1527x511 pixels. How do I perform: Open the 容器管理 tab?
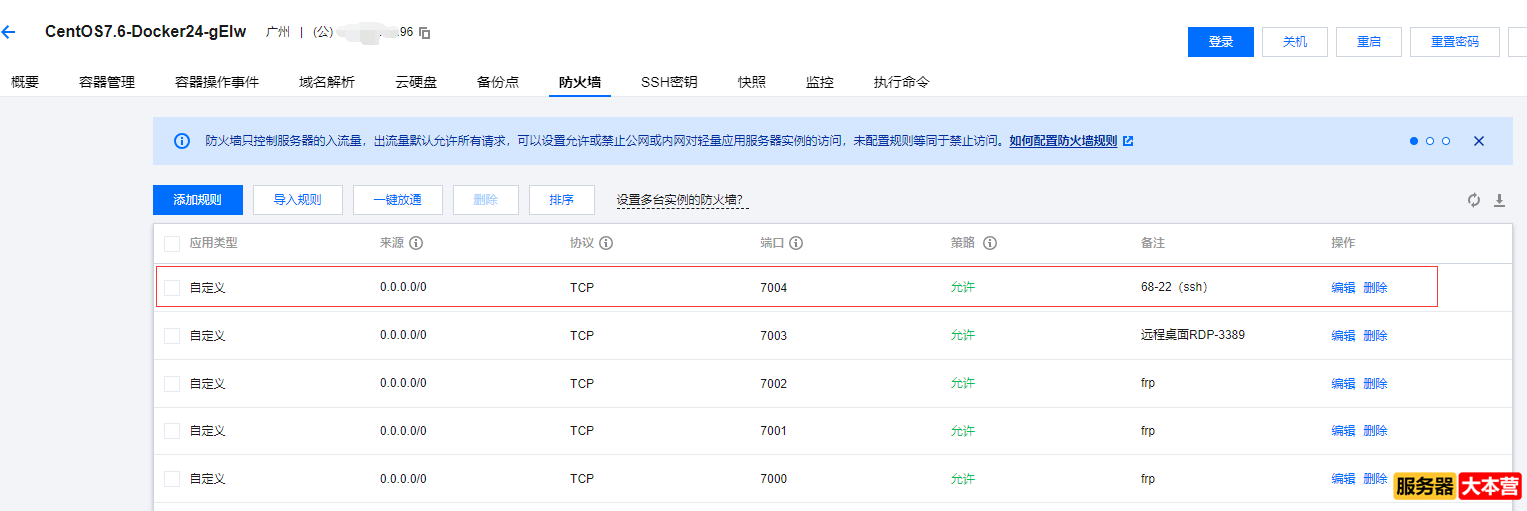tap(107, 82)
